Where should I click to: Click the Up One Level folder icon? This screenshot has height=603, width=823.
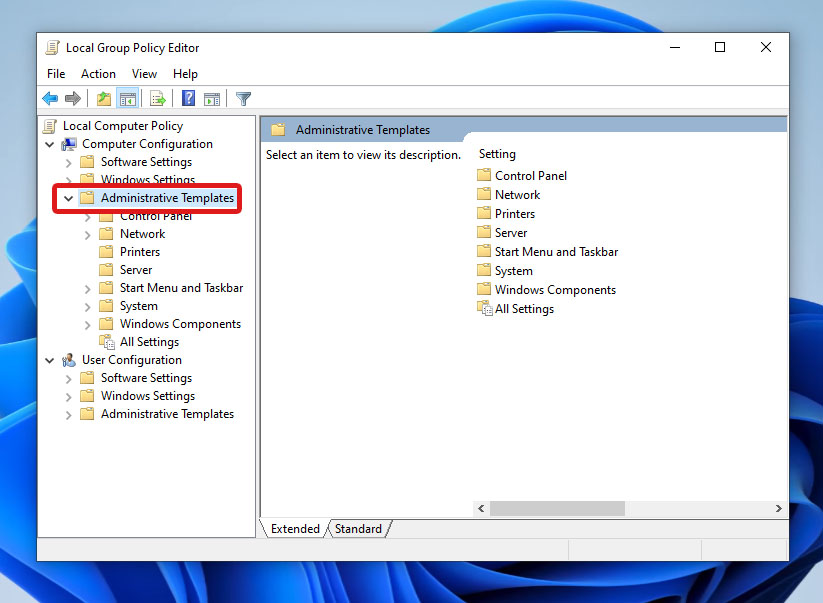103,98
